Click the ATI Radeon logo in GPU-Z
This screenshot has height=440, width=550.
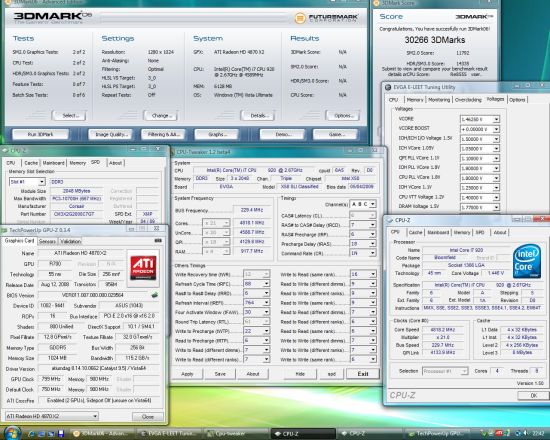[143, 268]
